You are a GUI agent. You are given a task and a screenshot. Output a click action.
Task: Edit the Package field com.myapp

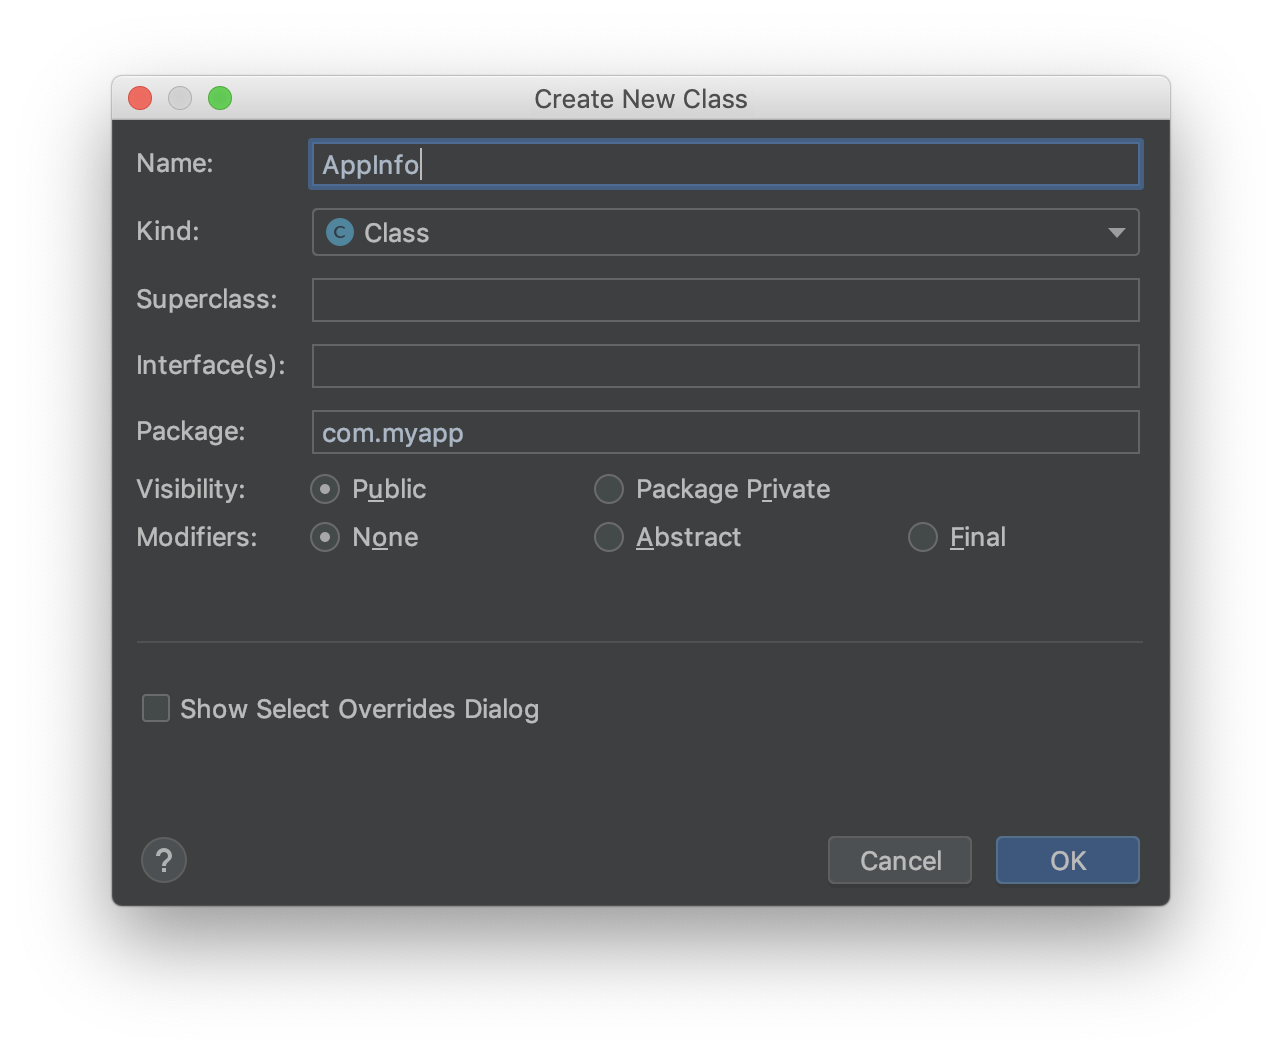[x=726, y=432]
